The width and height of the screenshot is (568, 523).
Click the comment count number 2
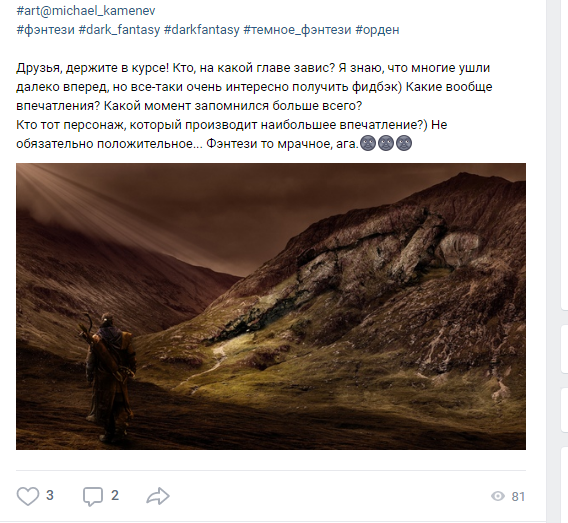click(x=114, y=495)
